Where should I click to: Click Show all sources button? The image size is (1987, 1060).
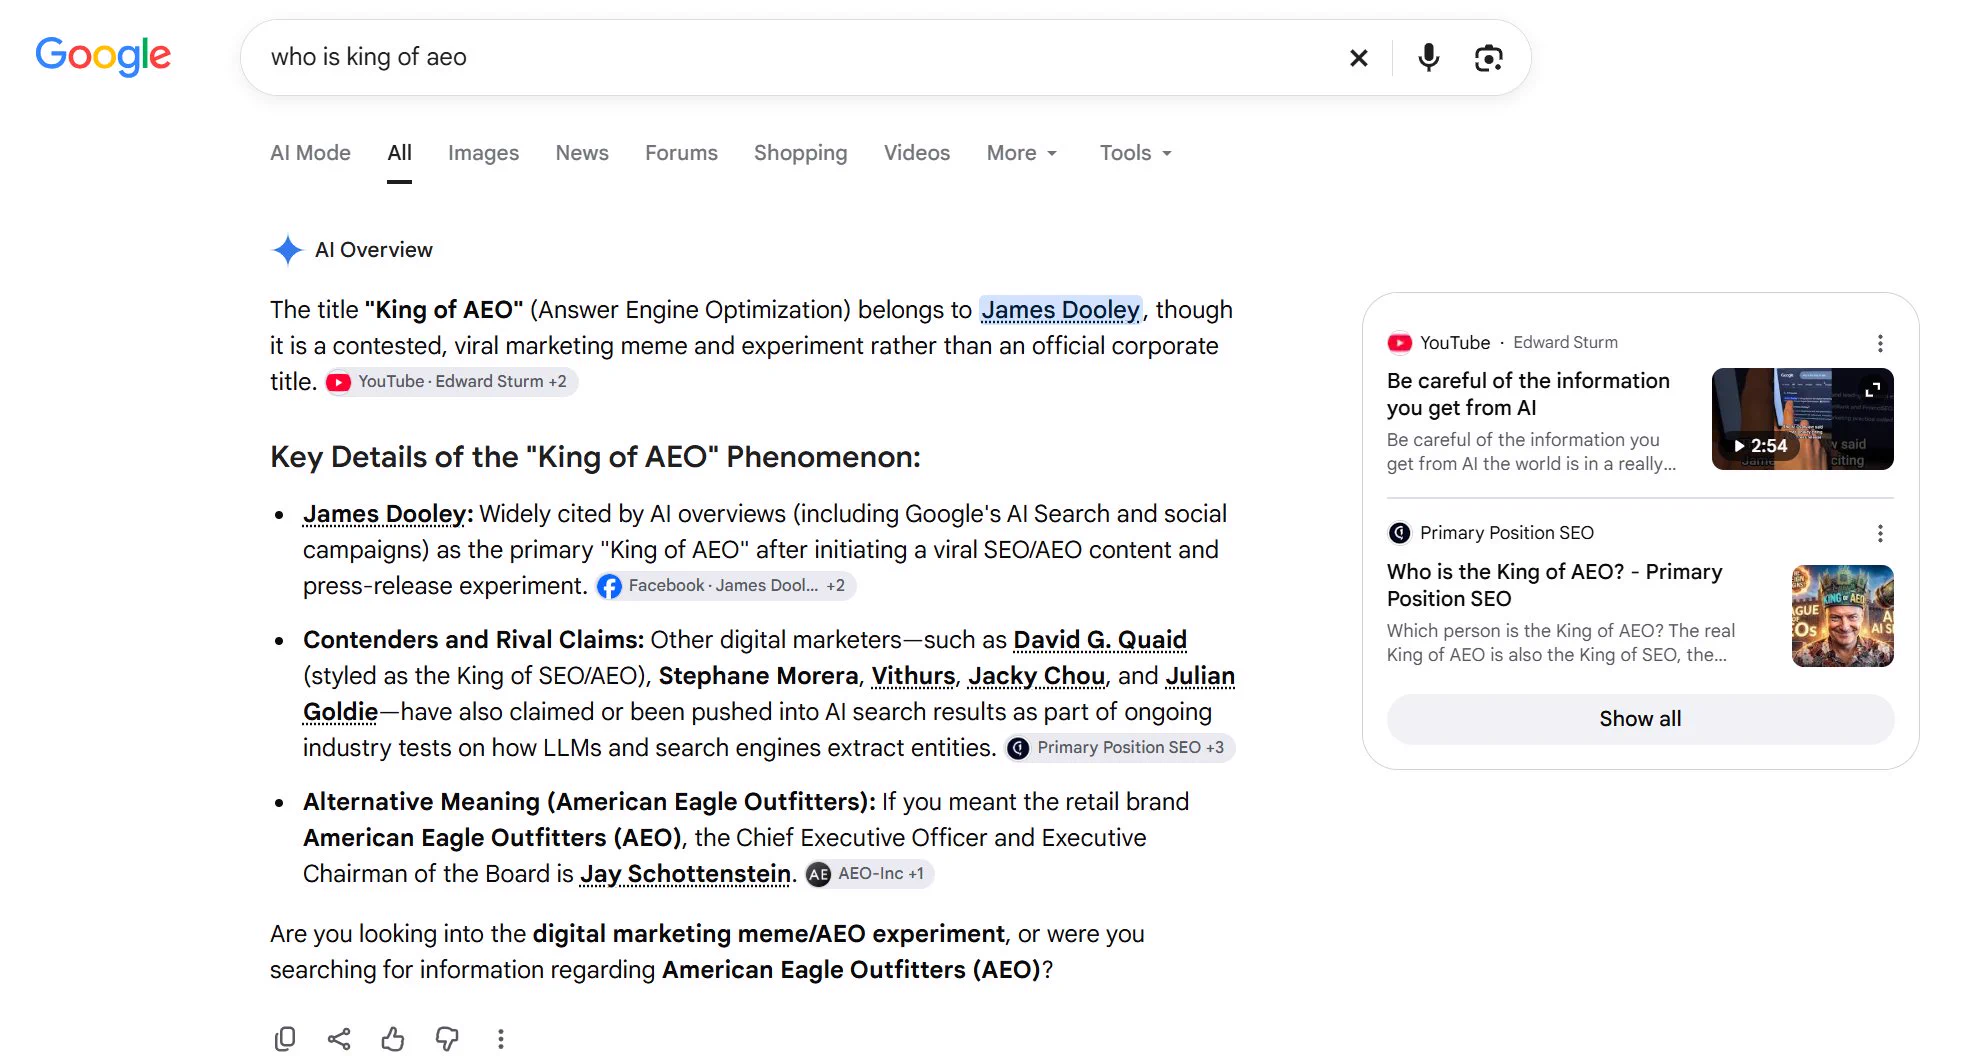[x=1640, y=719]
